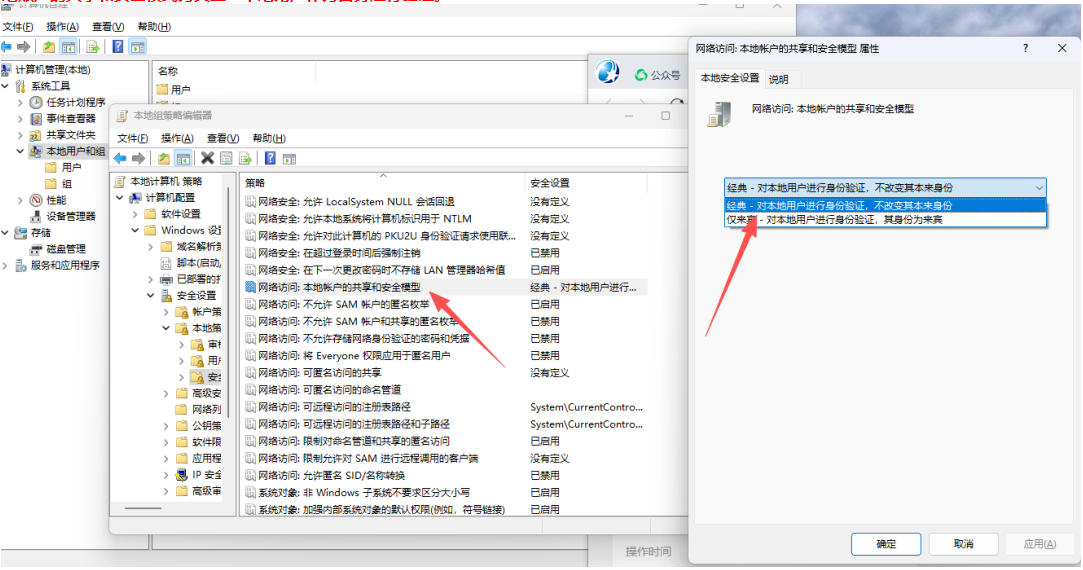Open 任务计划程序 in Computer Management tree
The height and width of the screenshot is (570, 1083).
74,102
